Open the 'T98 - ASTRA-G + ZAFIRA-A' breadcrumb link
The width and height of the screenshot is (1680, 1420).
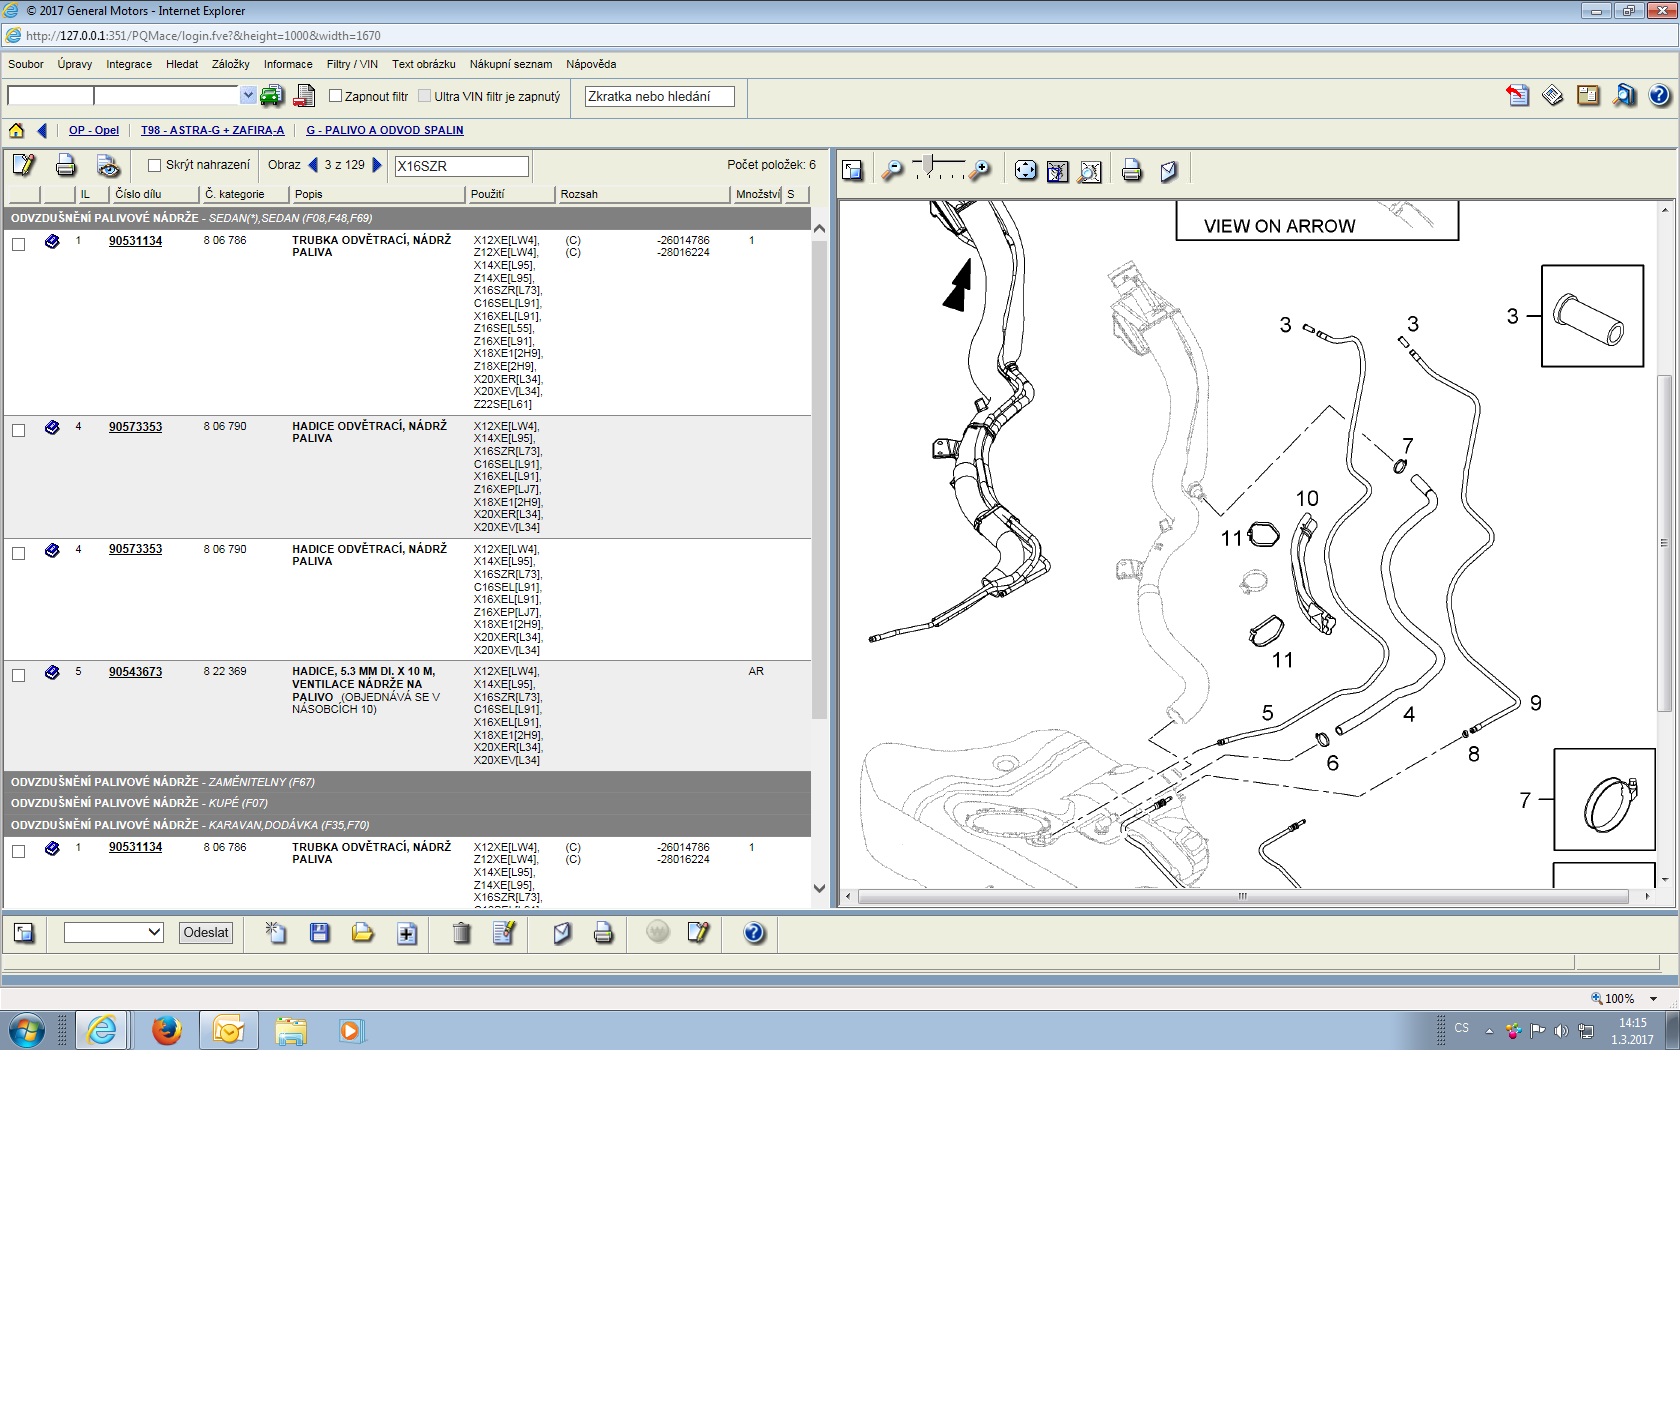[212, 130]
